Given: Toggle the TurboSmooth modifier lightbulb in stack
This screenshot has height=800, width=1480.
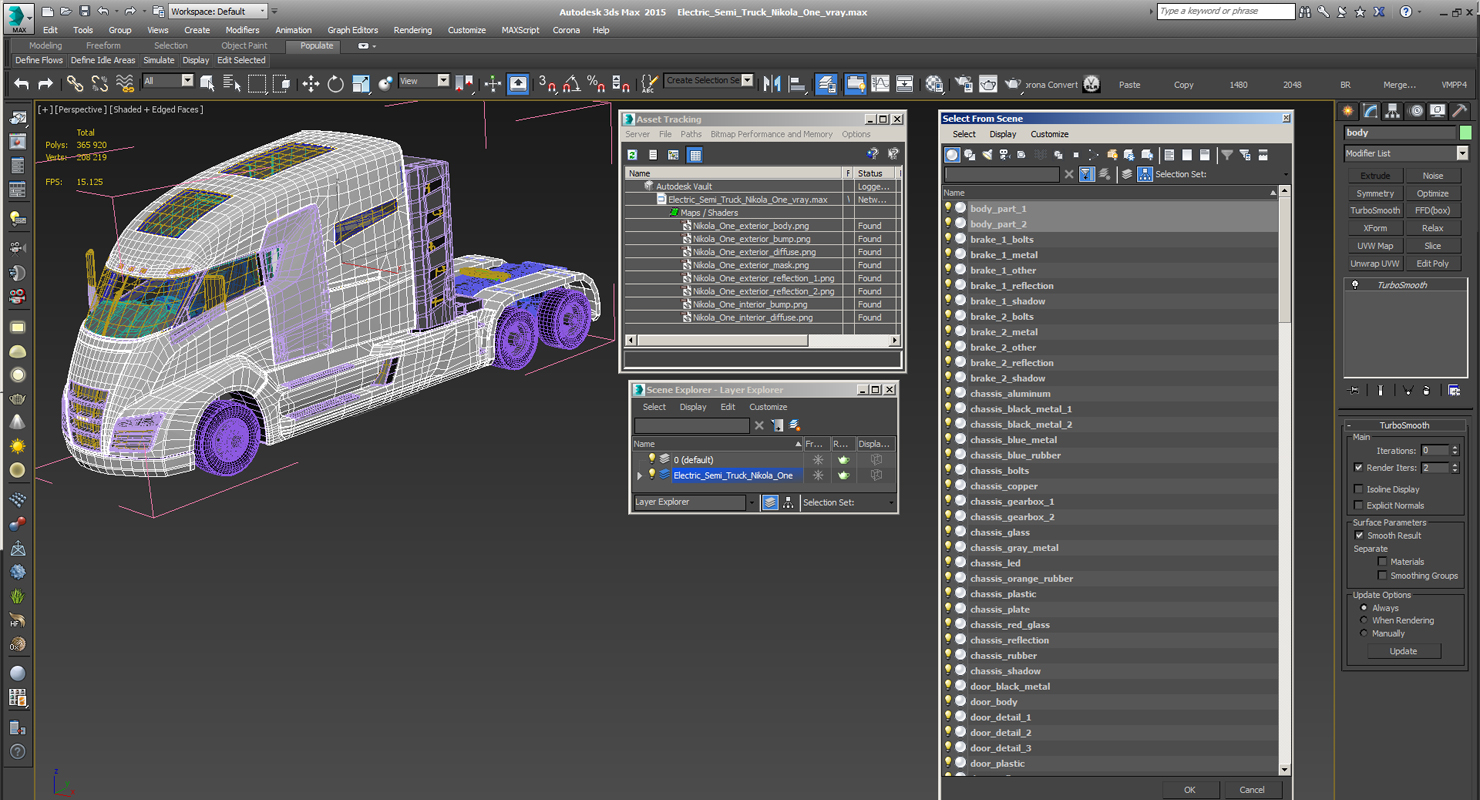Looking at the screenshot, I should (1355, 285).
